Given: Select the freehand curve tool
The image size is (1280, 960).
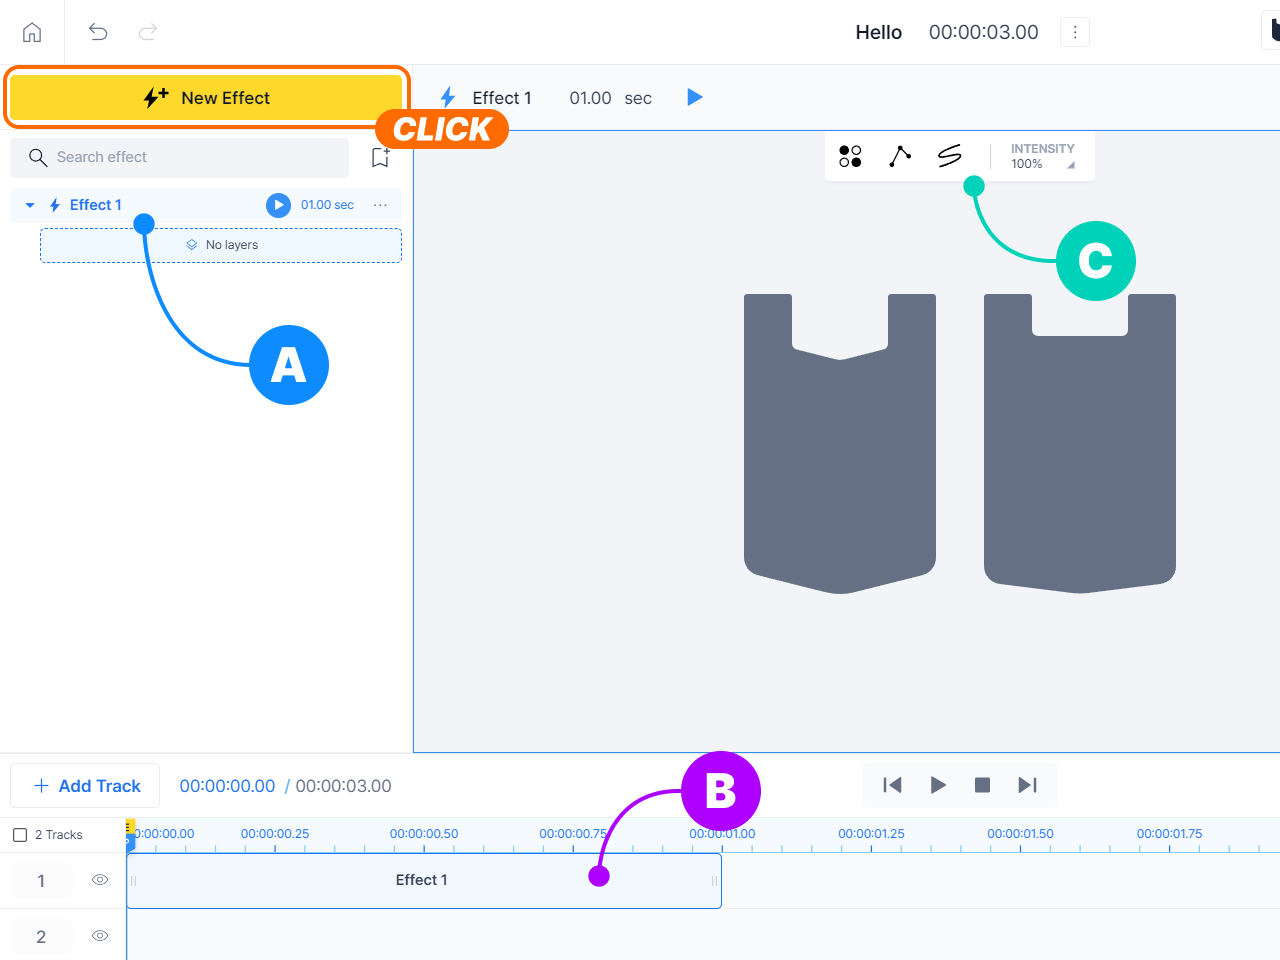Looking at the screenshot, I should tap(950, 156).
